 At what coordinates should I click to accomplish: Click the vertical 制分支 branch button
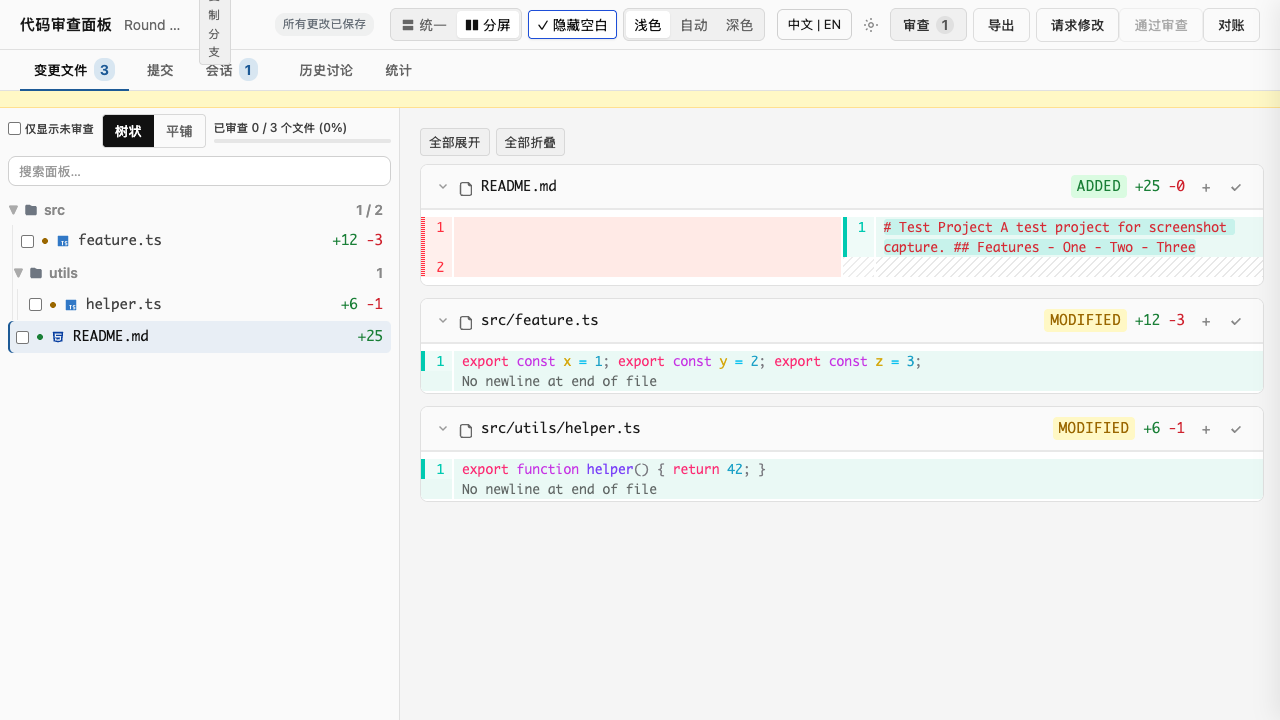(214, 32)
